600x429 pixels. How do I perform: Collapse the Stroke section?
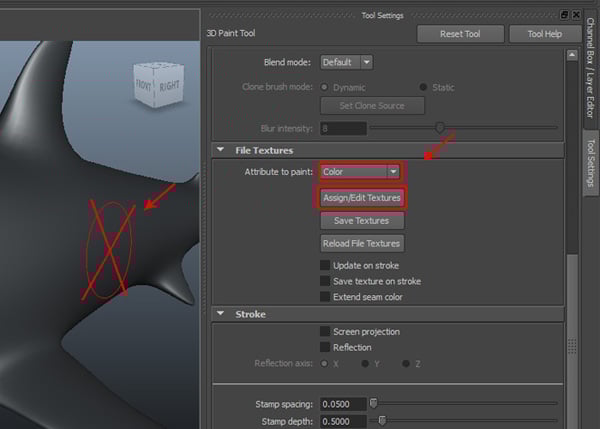(220, 314)
